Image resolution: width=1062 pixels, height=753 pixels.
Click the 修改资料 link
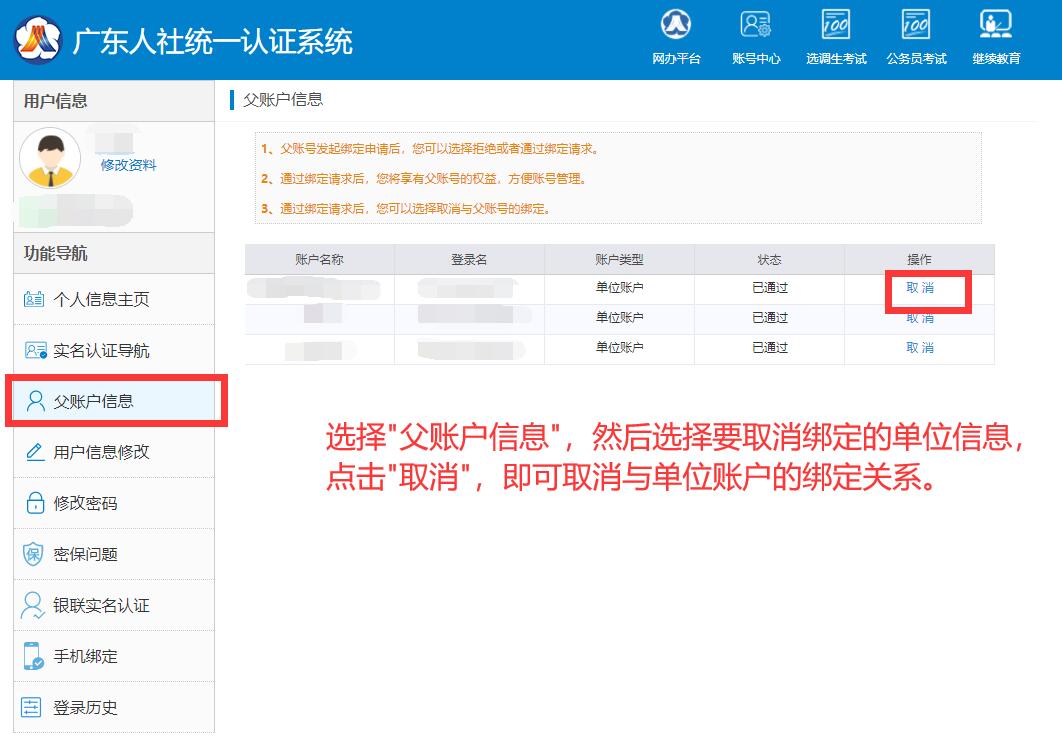128,165
